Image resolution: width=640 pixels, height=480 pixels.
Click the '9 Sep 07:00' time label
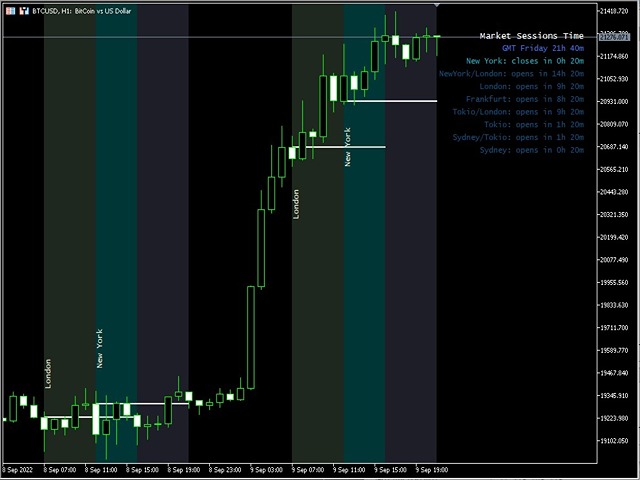click(x=308, y=470)
